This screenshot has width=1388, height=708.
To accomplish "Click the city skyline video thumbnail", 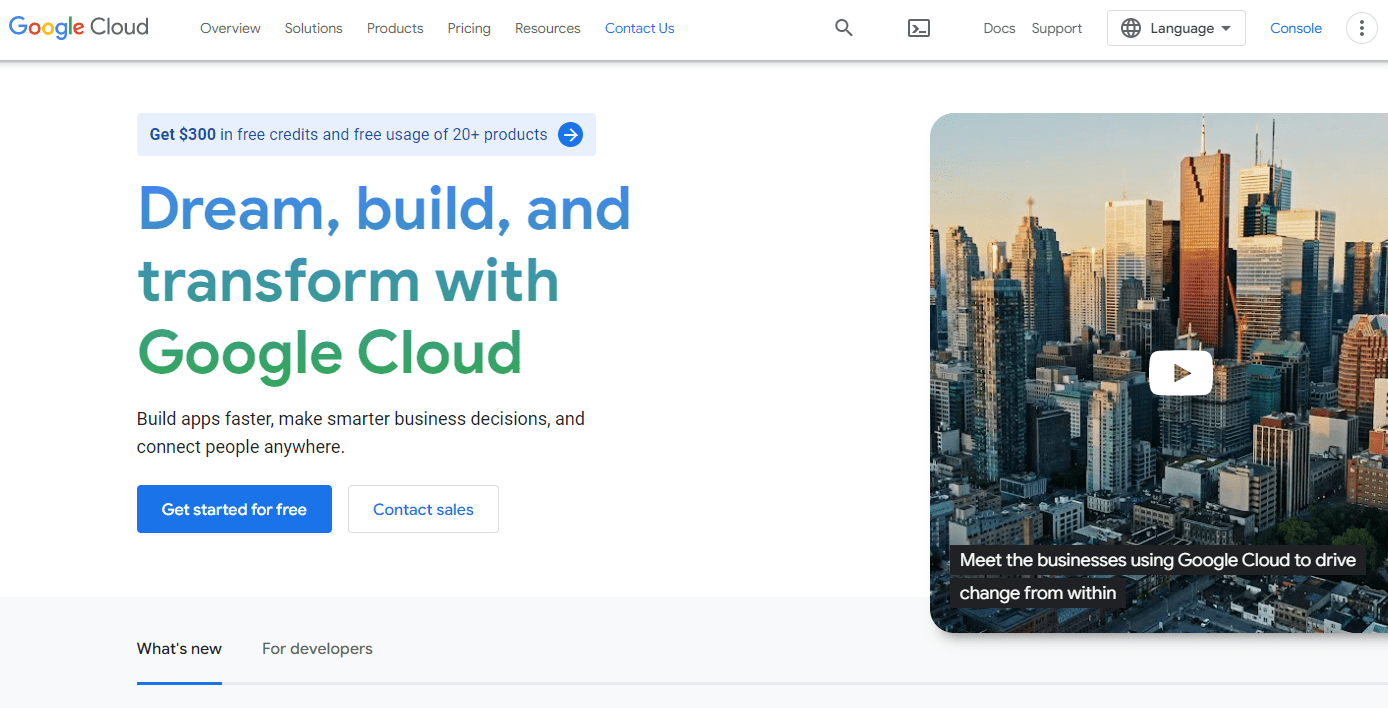I will (1159, 373).
